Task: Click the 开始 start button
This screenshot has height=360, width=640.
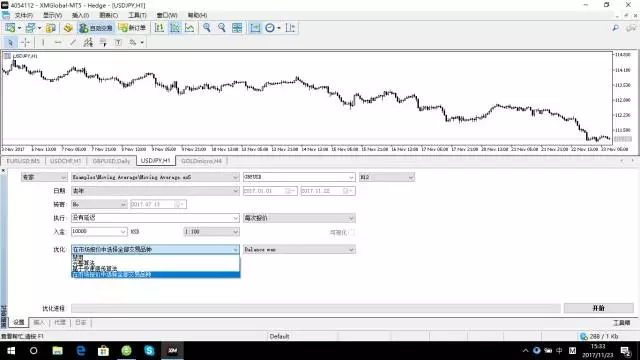Action: (x=598, y=308)
